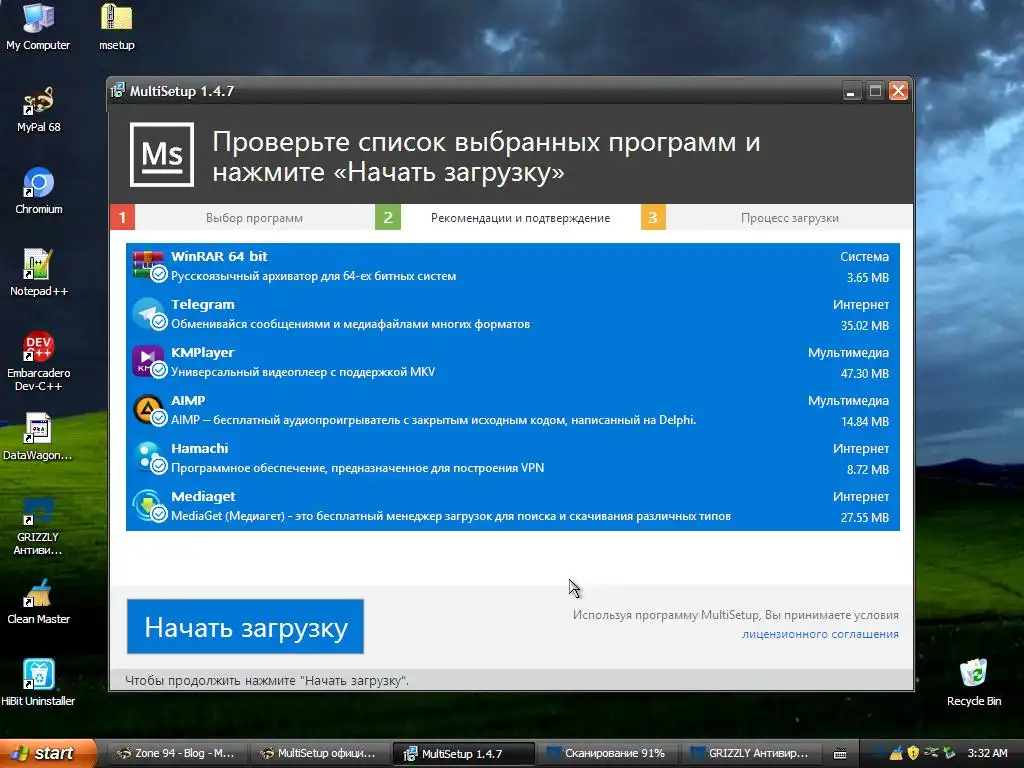Switch to GRIZZLY Антивир... taskbar window
Image resolution: width=1024 pixels, height=768 pixels.
pos(750,753)
